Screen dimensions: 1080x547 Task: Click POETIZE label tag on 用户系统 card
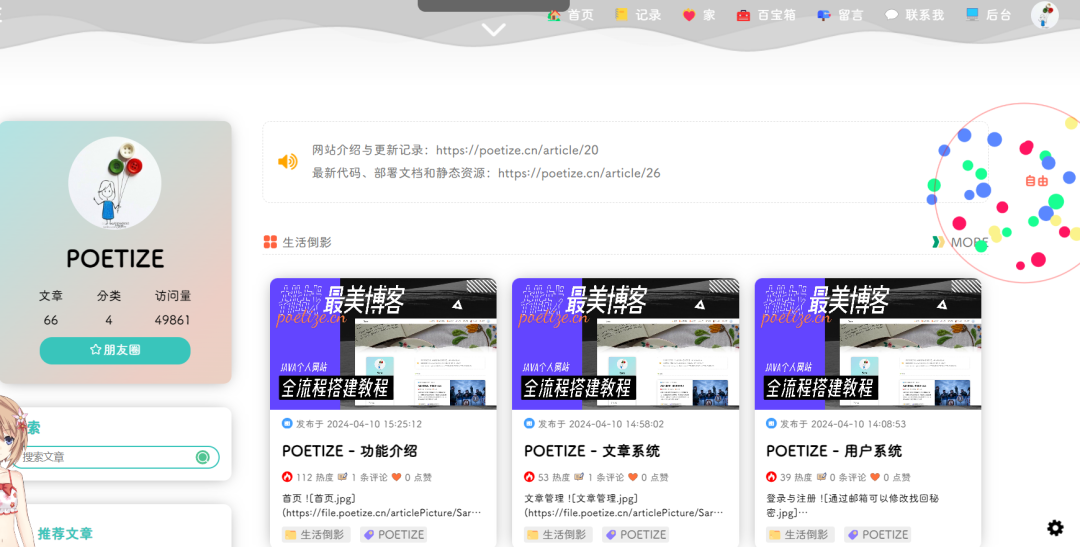click(878, 535)
